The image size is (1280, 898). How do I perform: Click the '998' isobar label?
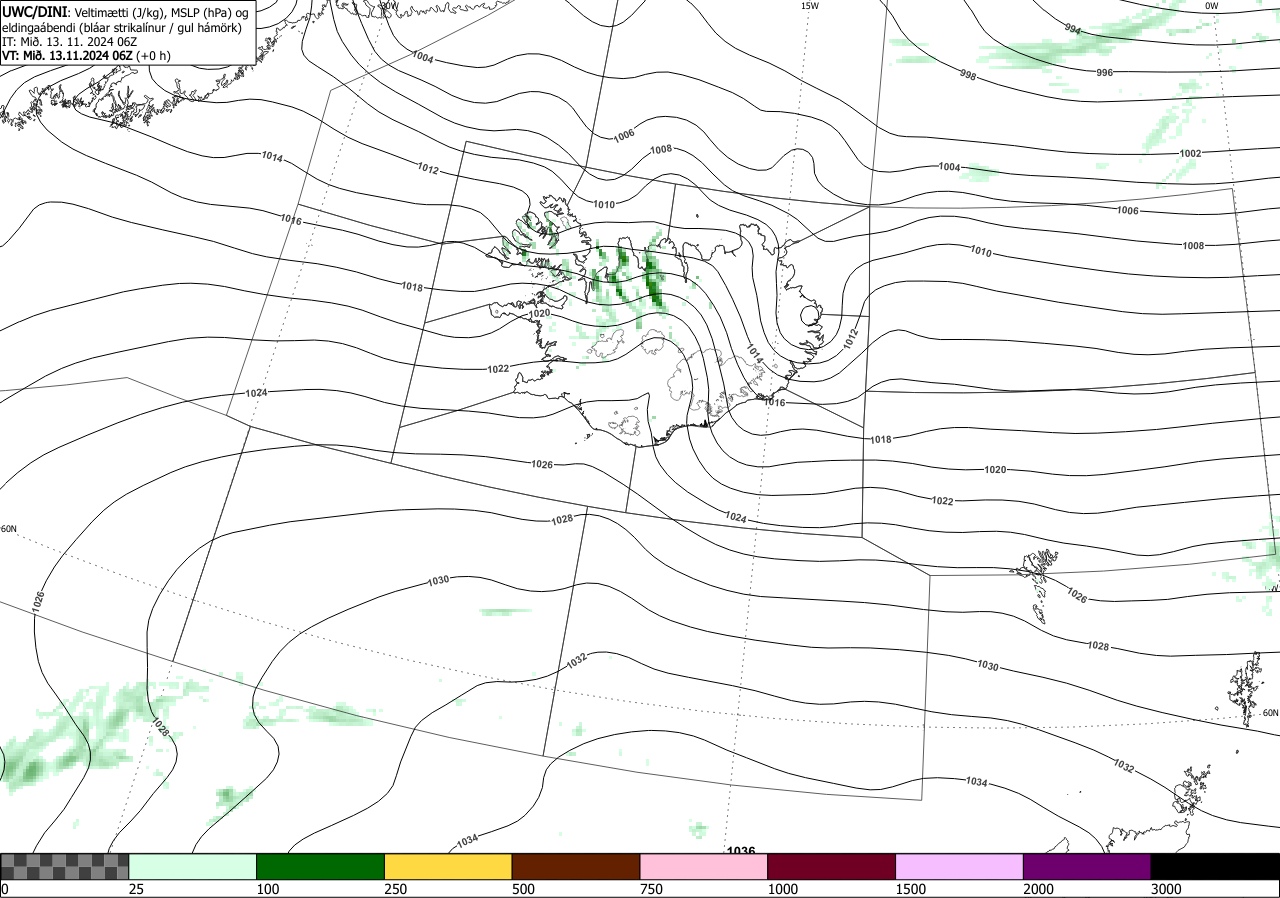click(967, 75)
